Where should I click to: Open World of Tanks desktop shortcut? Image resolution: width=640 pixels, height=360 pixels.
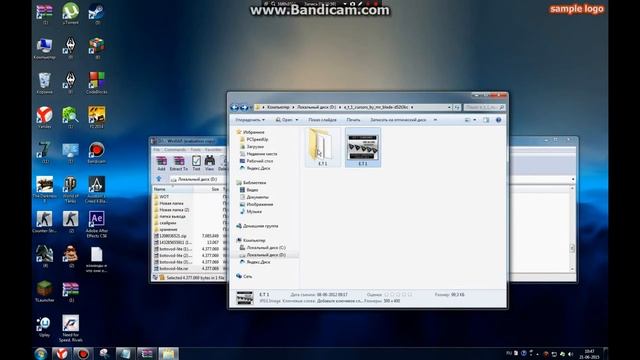[x=71, y=189]
